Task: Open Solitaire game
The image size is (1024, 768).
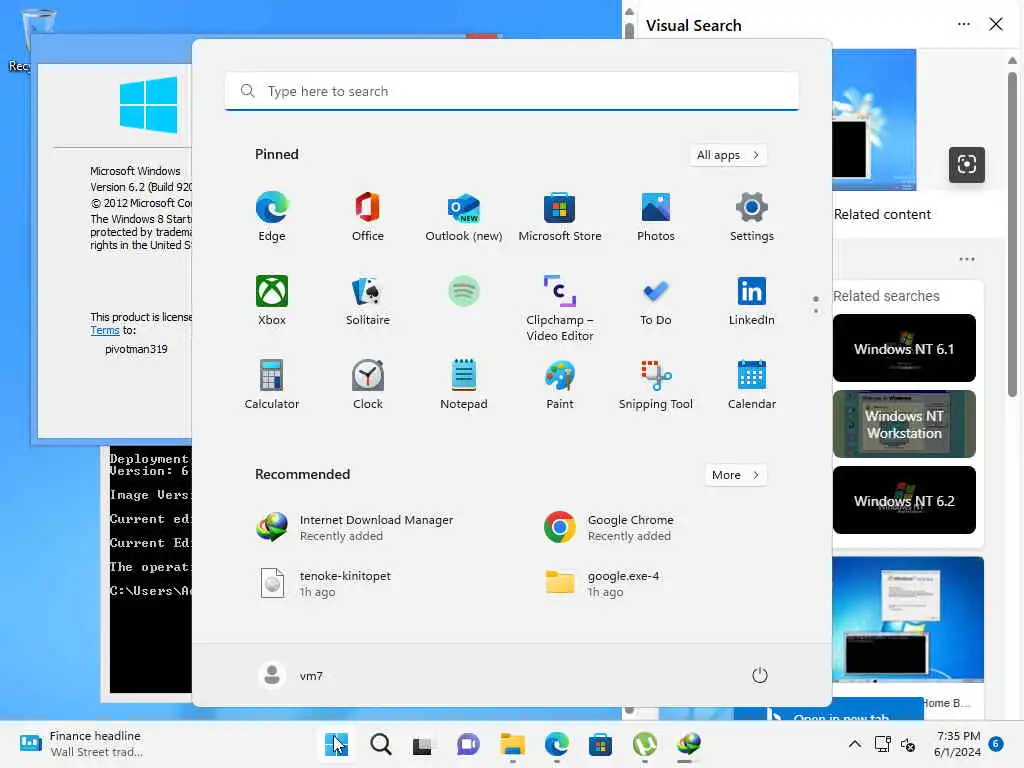Action: click(x=368, y=301)
